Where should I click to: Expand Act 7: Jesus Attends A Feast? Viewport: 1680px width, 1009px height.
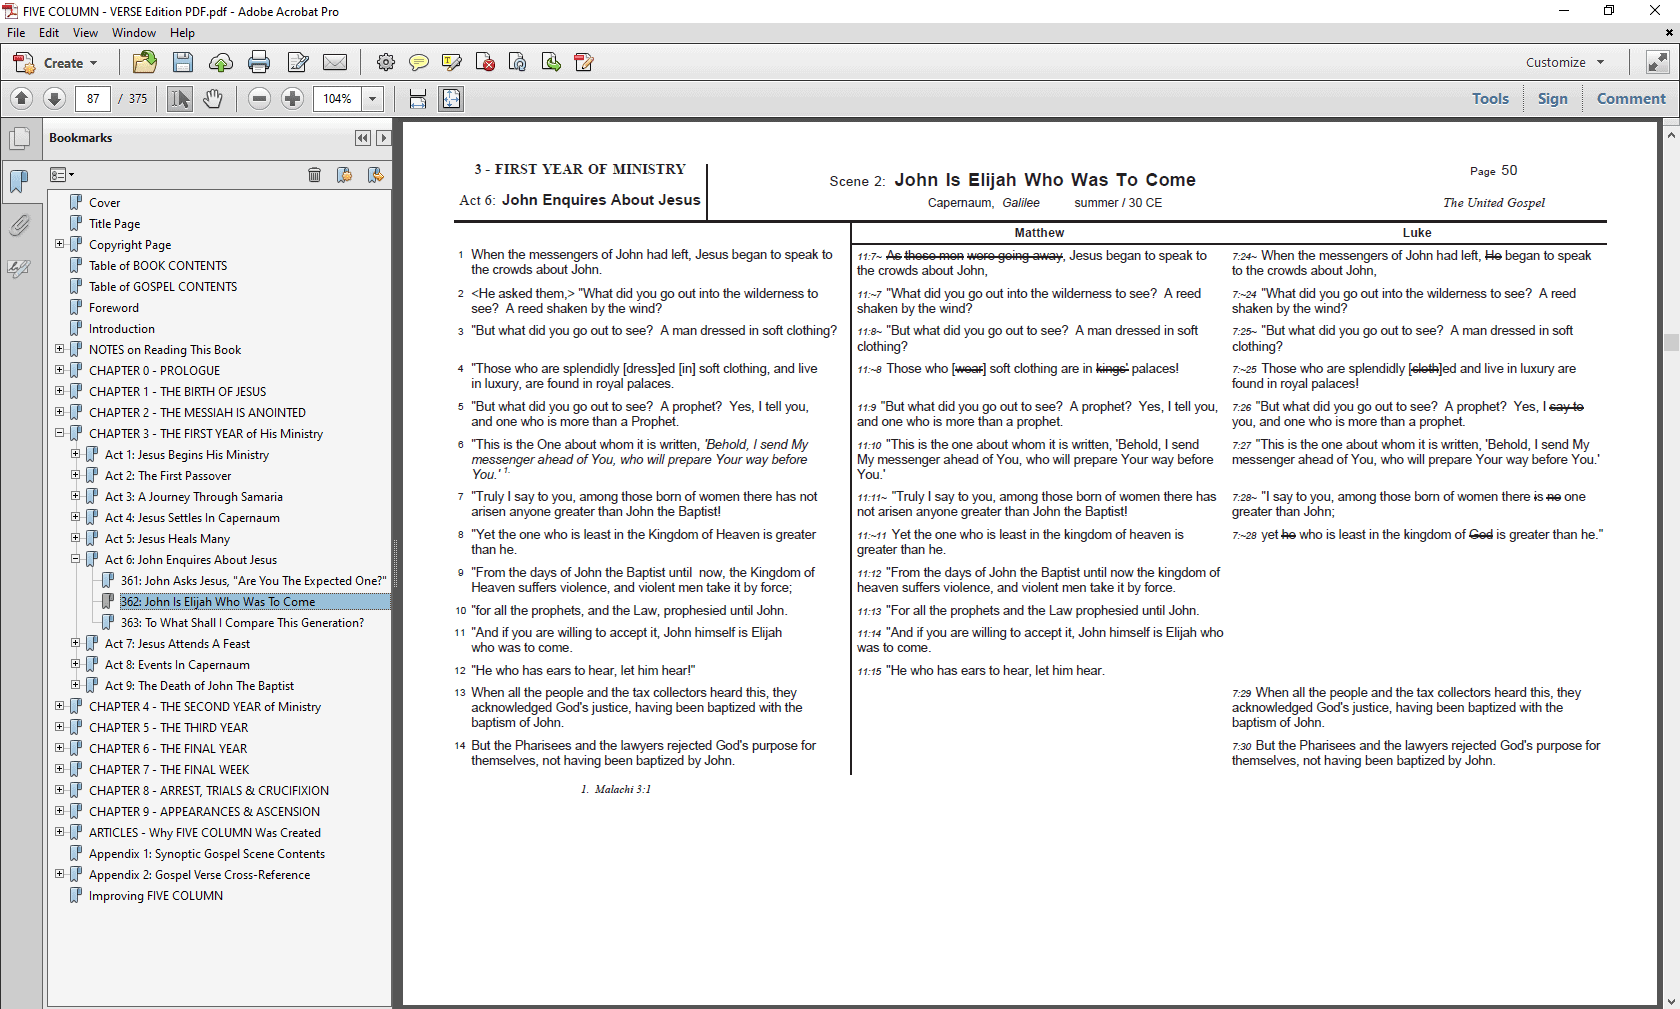click(75, 643)
